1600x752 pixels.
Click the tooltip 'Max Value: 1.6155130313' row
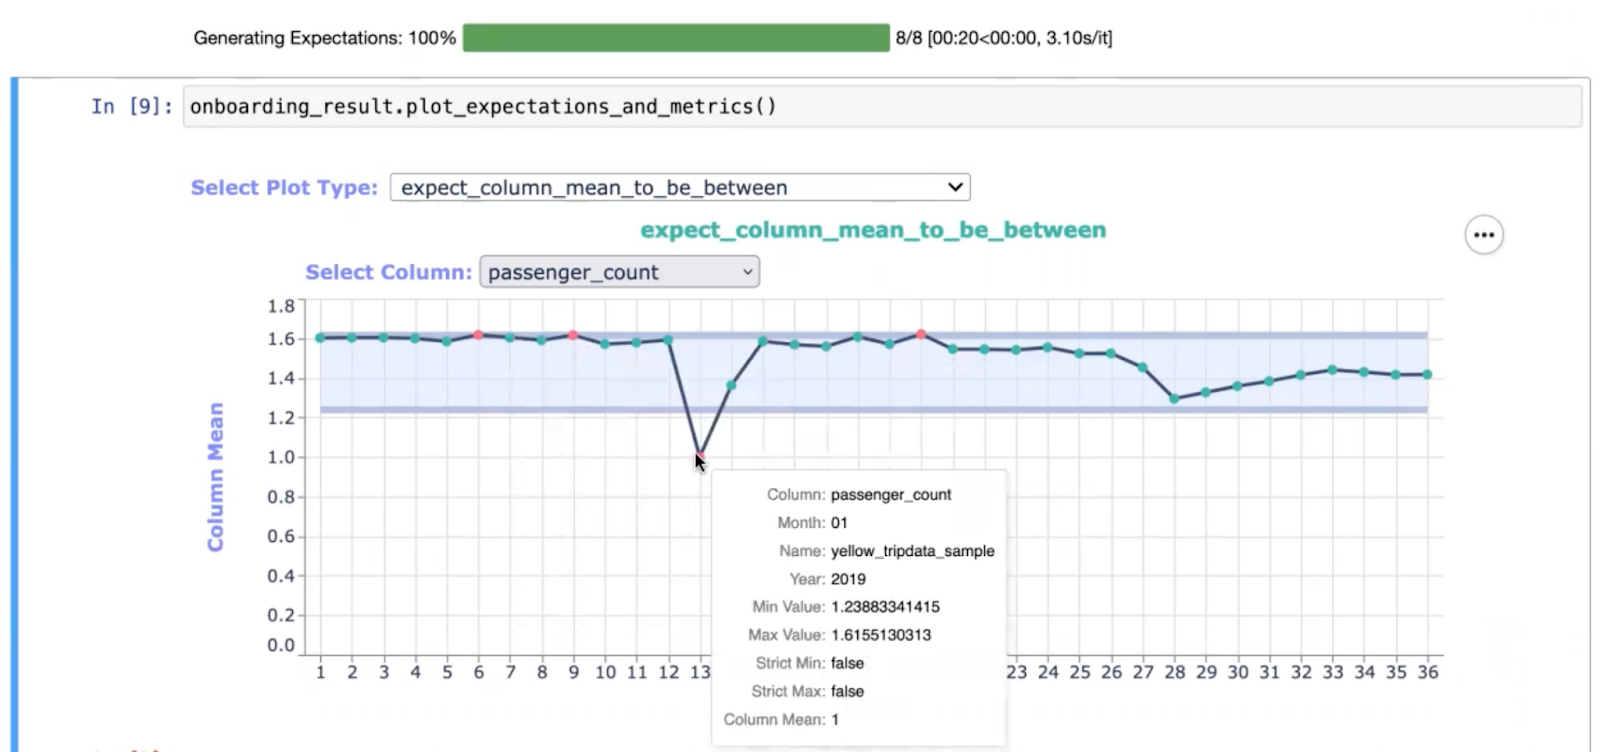pos(839,635)
